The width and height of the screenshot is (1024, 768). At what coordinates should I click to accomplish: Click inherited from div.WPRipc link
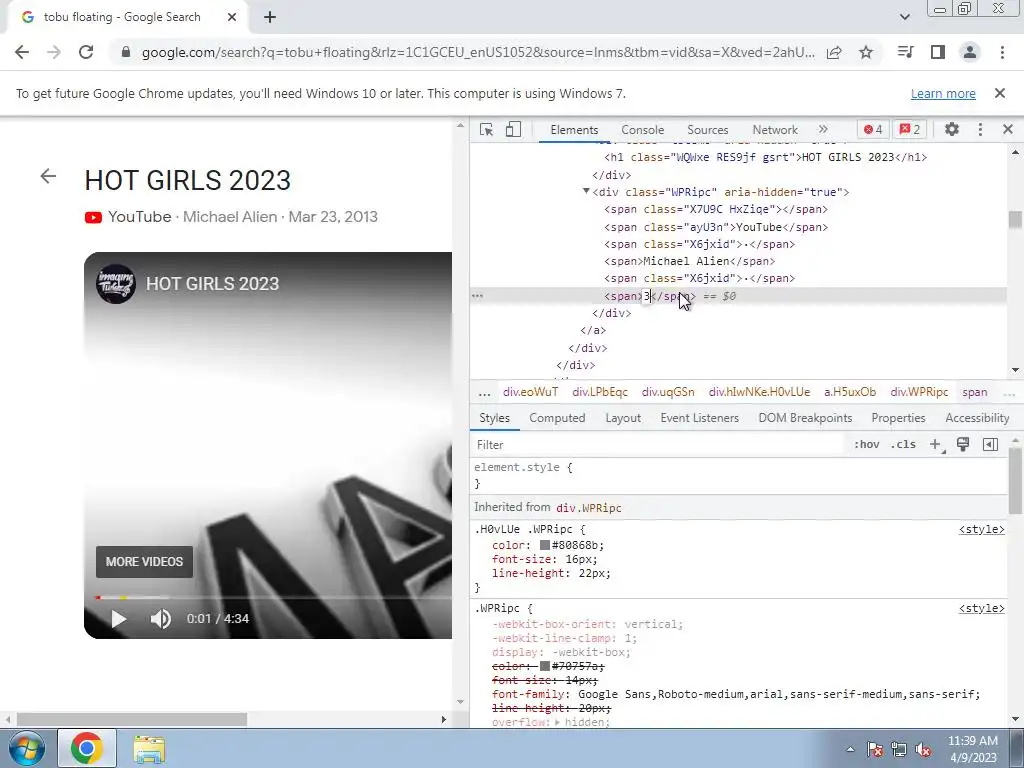[588, 507]
